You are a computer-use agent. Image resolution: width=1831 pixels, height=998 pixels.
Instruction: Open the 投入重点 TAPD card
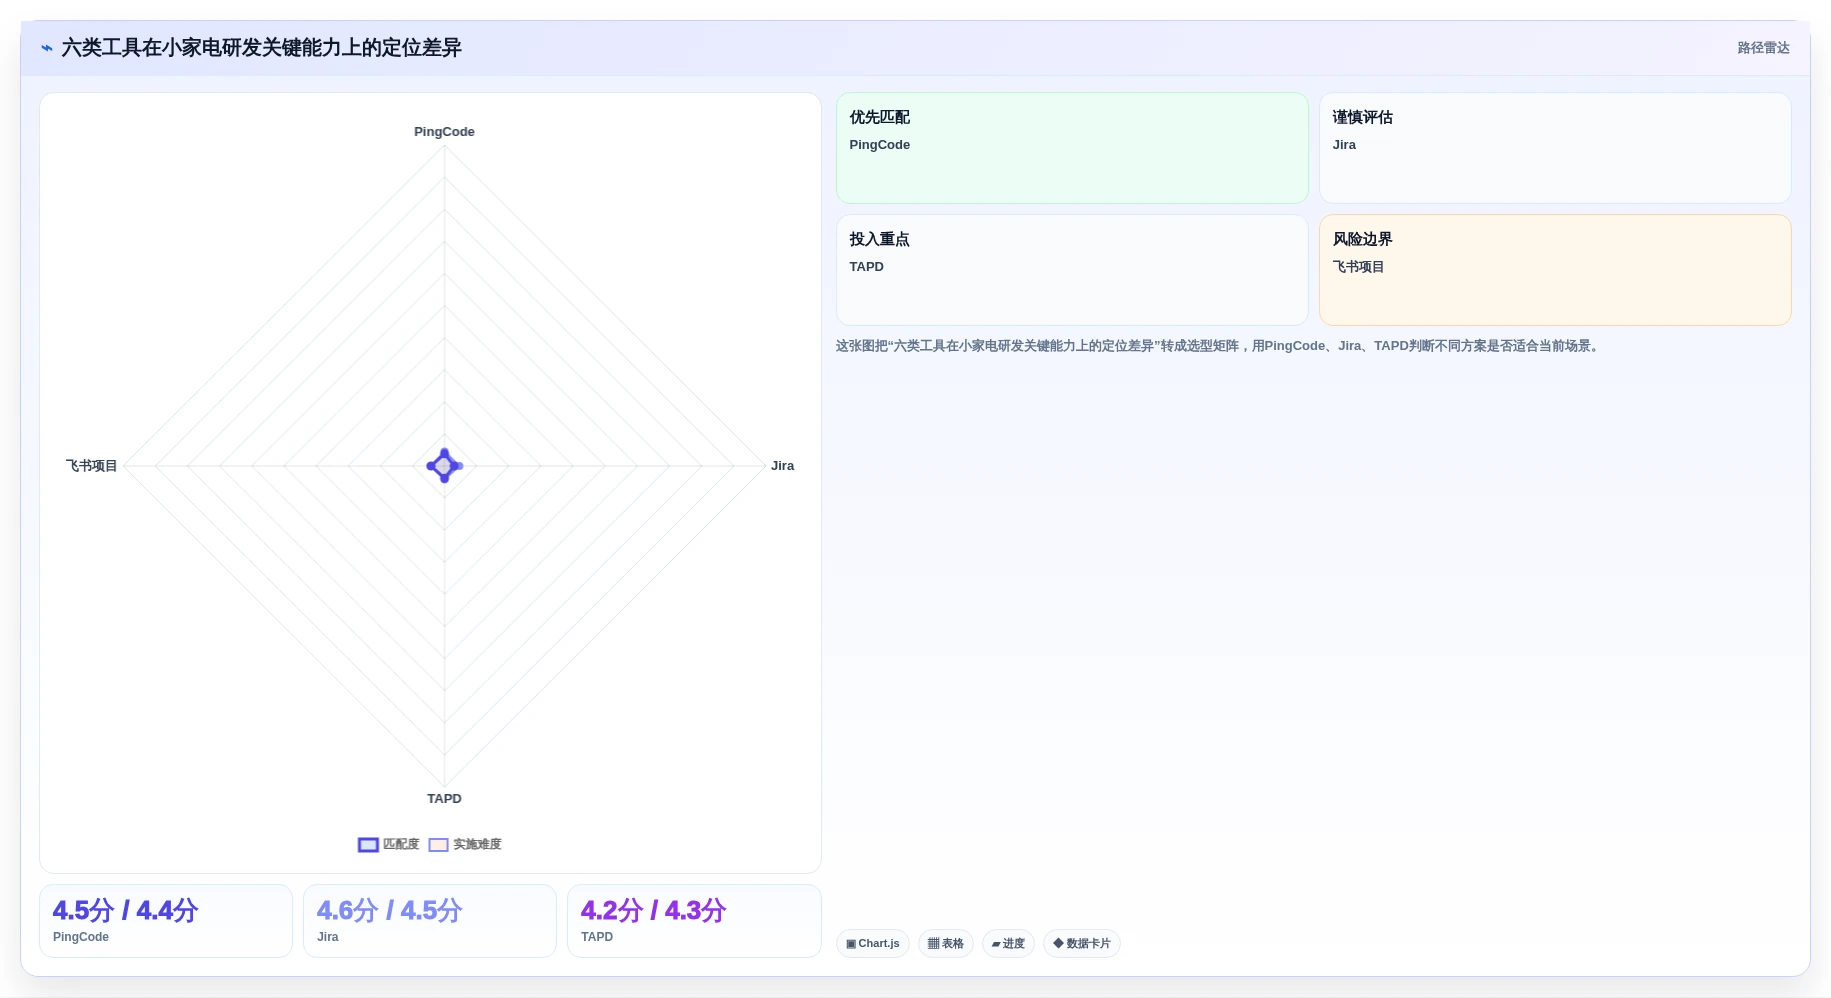click(x=1072, y=270)
